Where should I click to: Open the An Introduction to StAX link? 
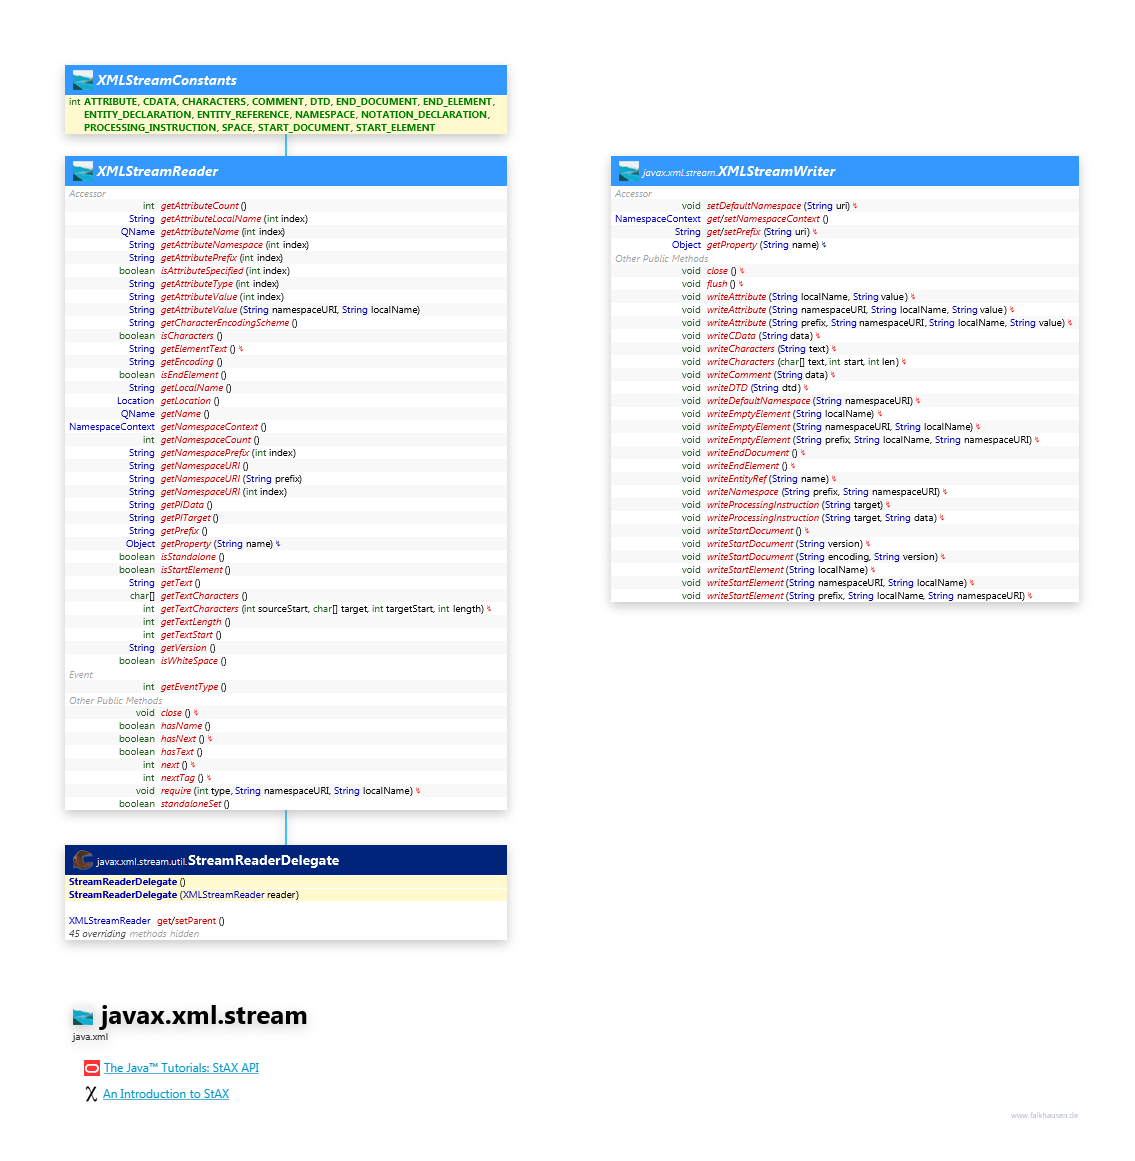[x=166, y=1094]
